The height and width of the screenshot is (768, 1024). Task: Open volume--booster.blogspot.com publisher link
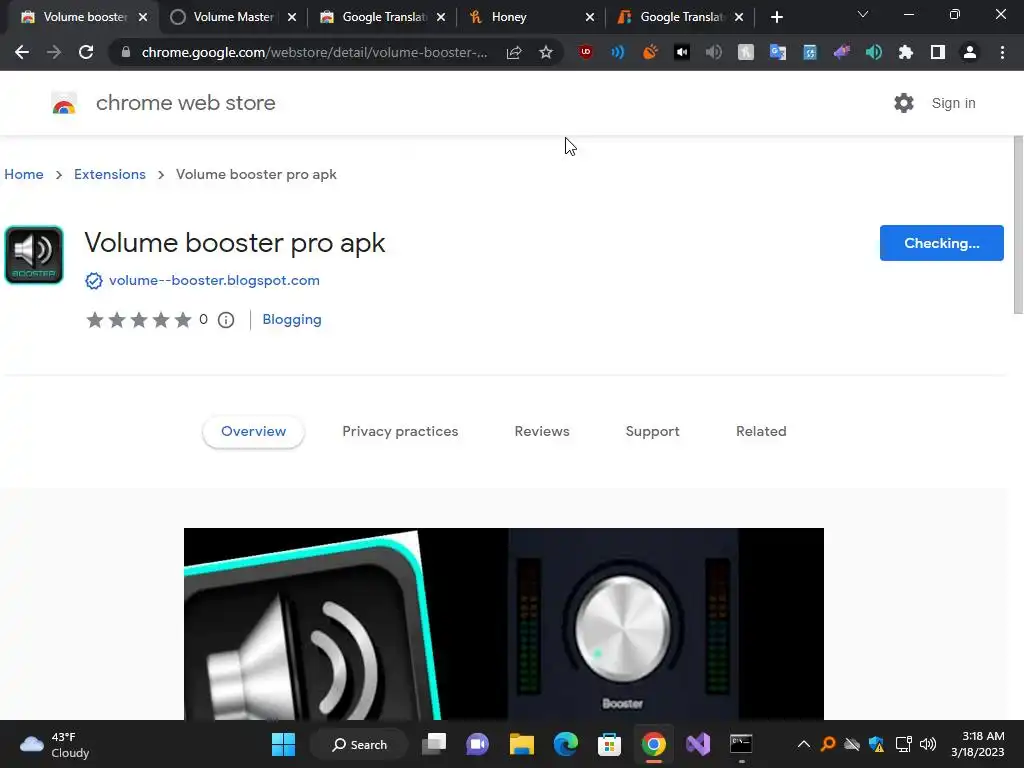[214, 280]
